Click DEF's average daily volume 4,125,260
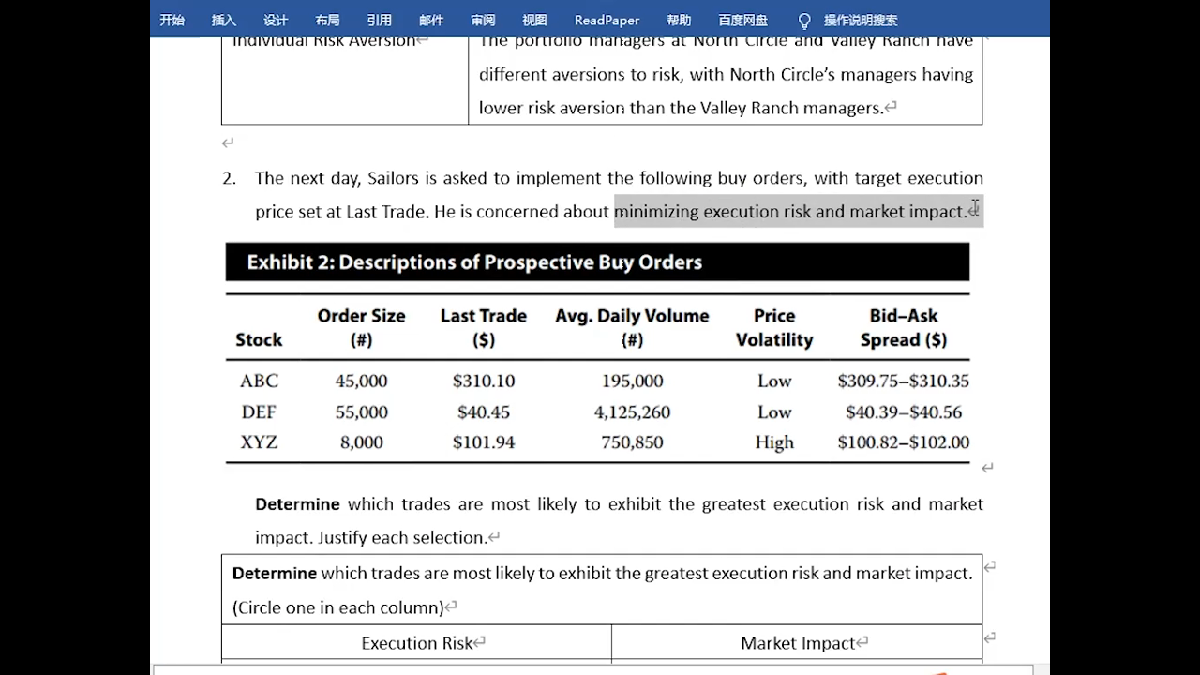 (x=632, y=412)
